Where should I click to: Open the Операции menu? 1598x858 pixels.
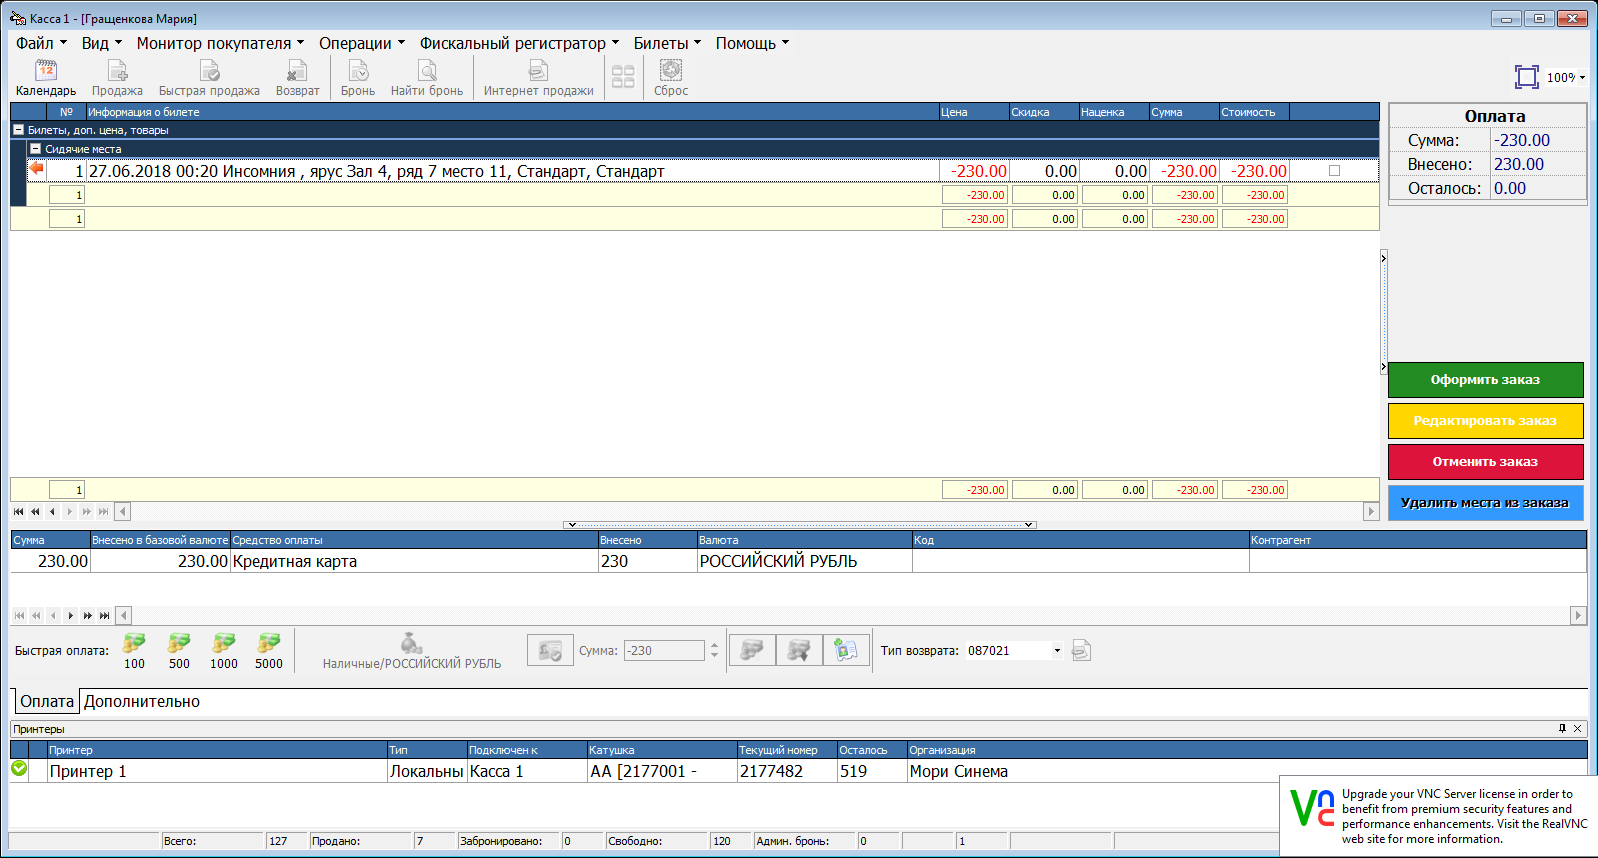362,43
